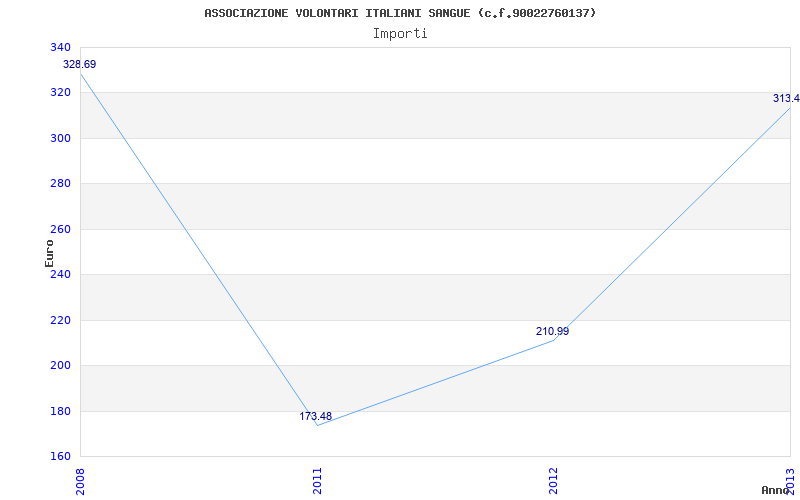Click the 2013 x-axis label
Image resolution: width=800 pixels, height=500 pixels.
coord(790,481)
